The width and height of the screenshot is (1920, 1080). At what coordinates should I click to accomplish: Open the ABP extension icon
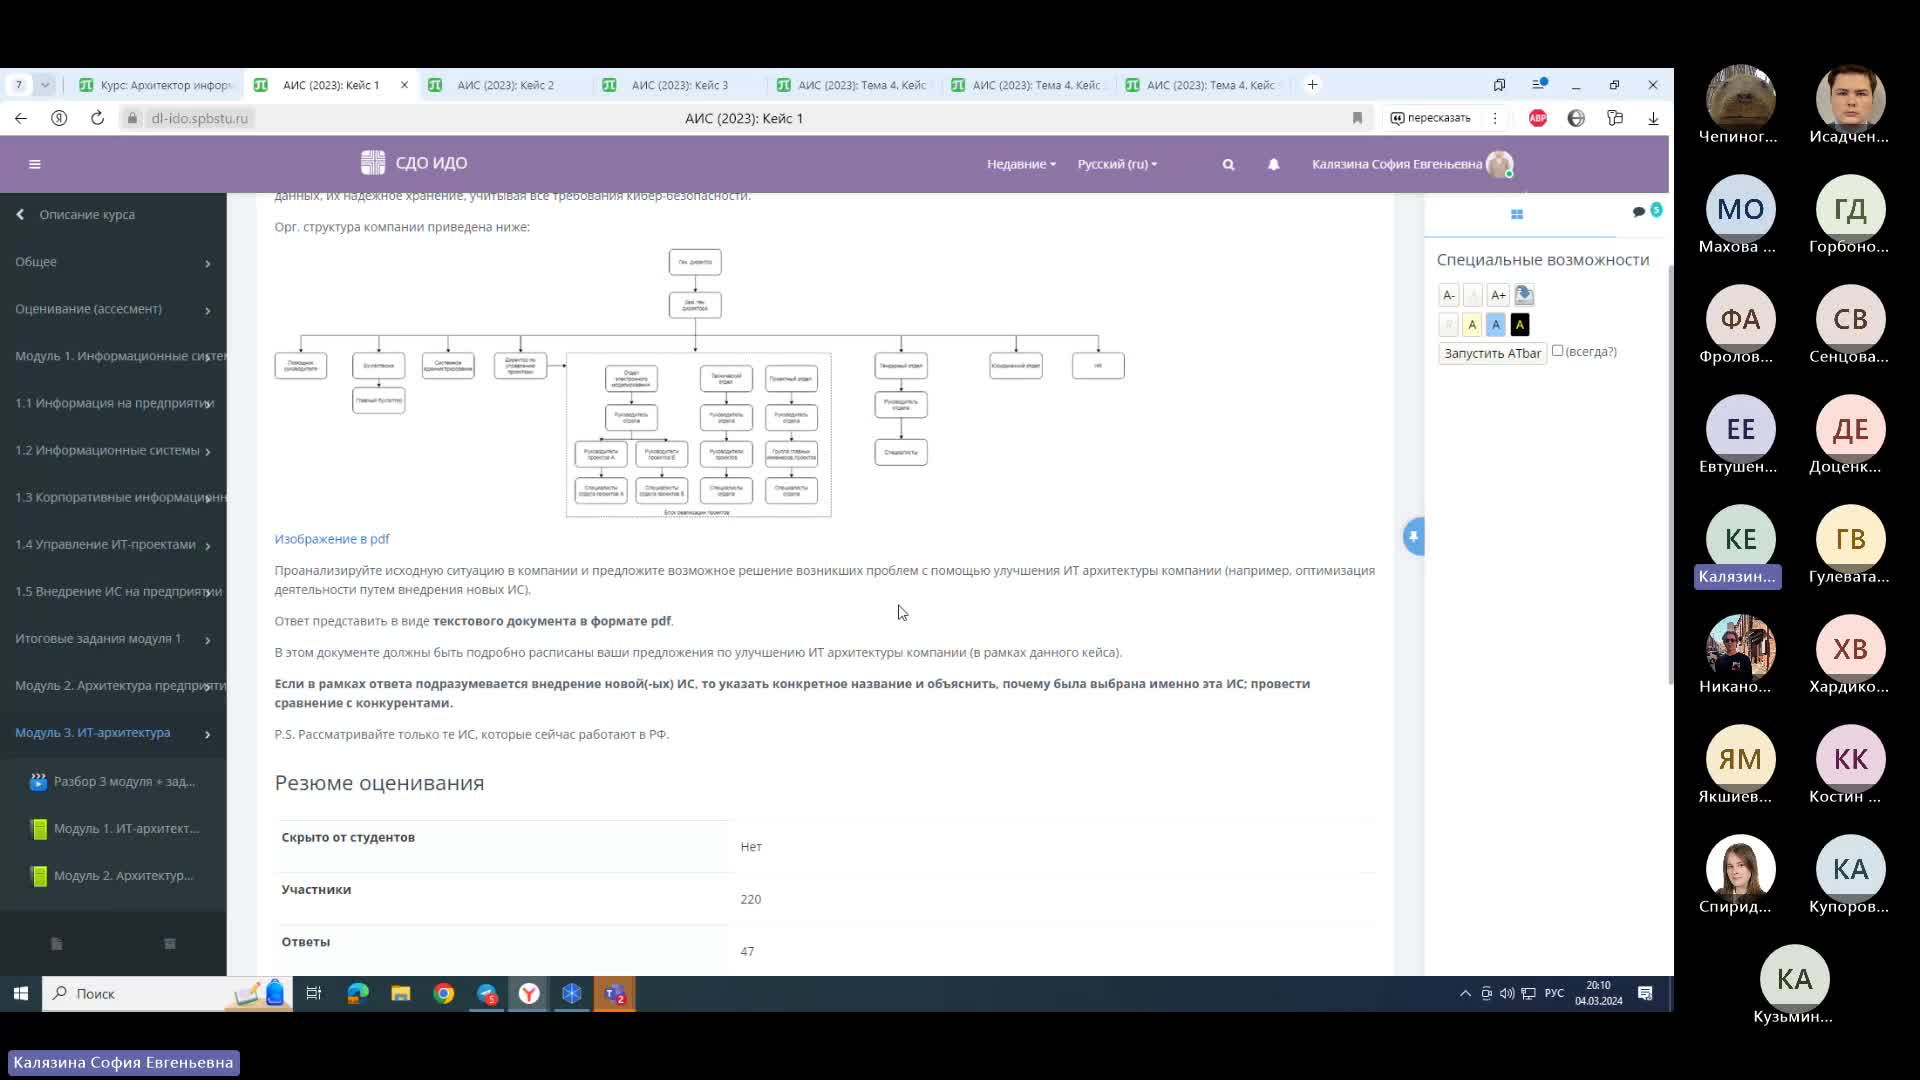[x=1538, y=118]
